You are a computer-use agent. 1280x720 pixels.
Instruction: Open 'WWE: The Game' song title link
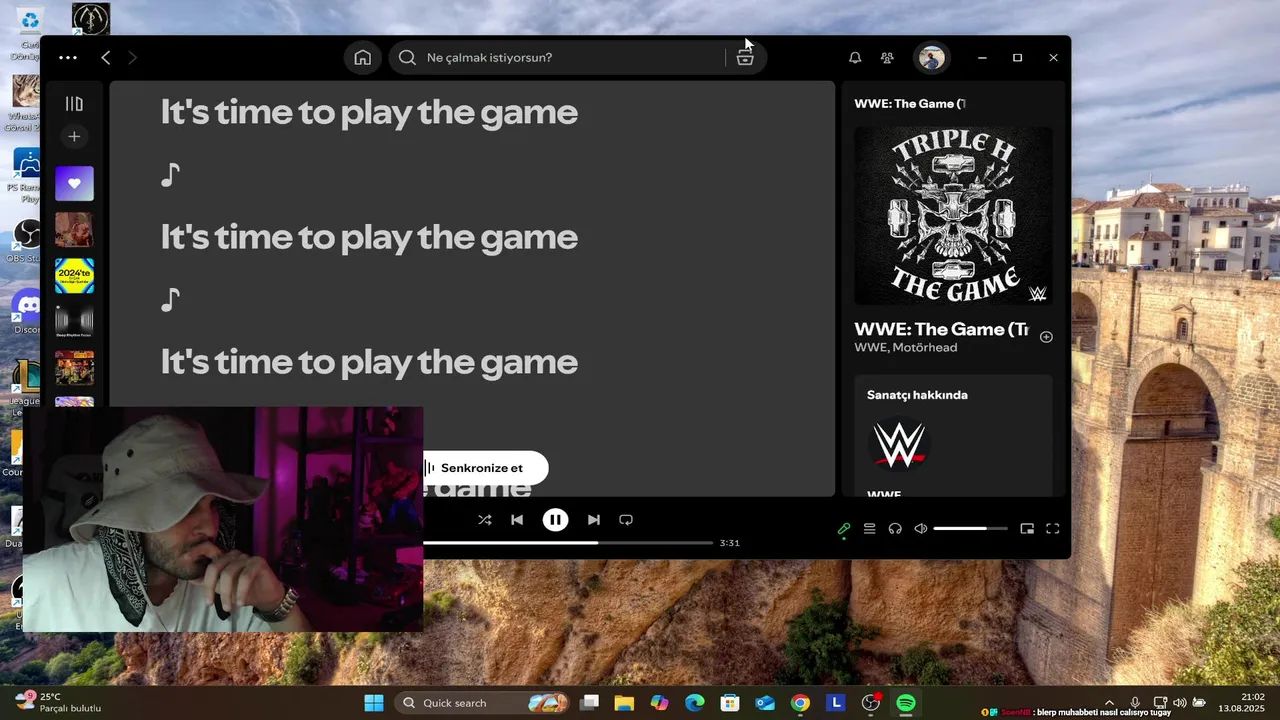click(x=941, y=329)
